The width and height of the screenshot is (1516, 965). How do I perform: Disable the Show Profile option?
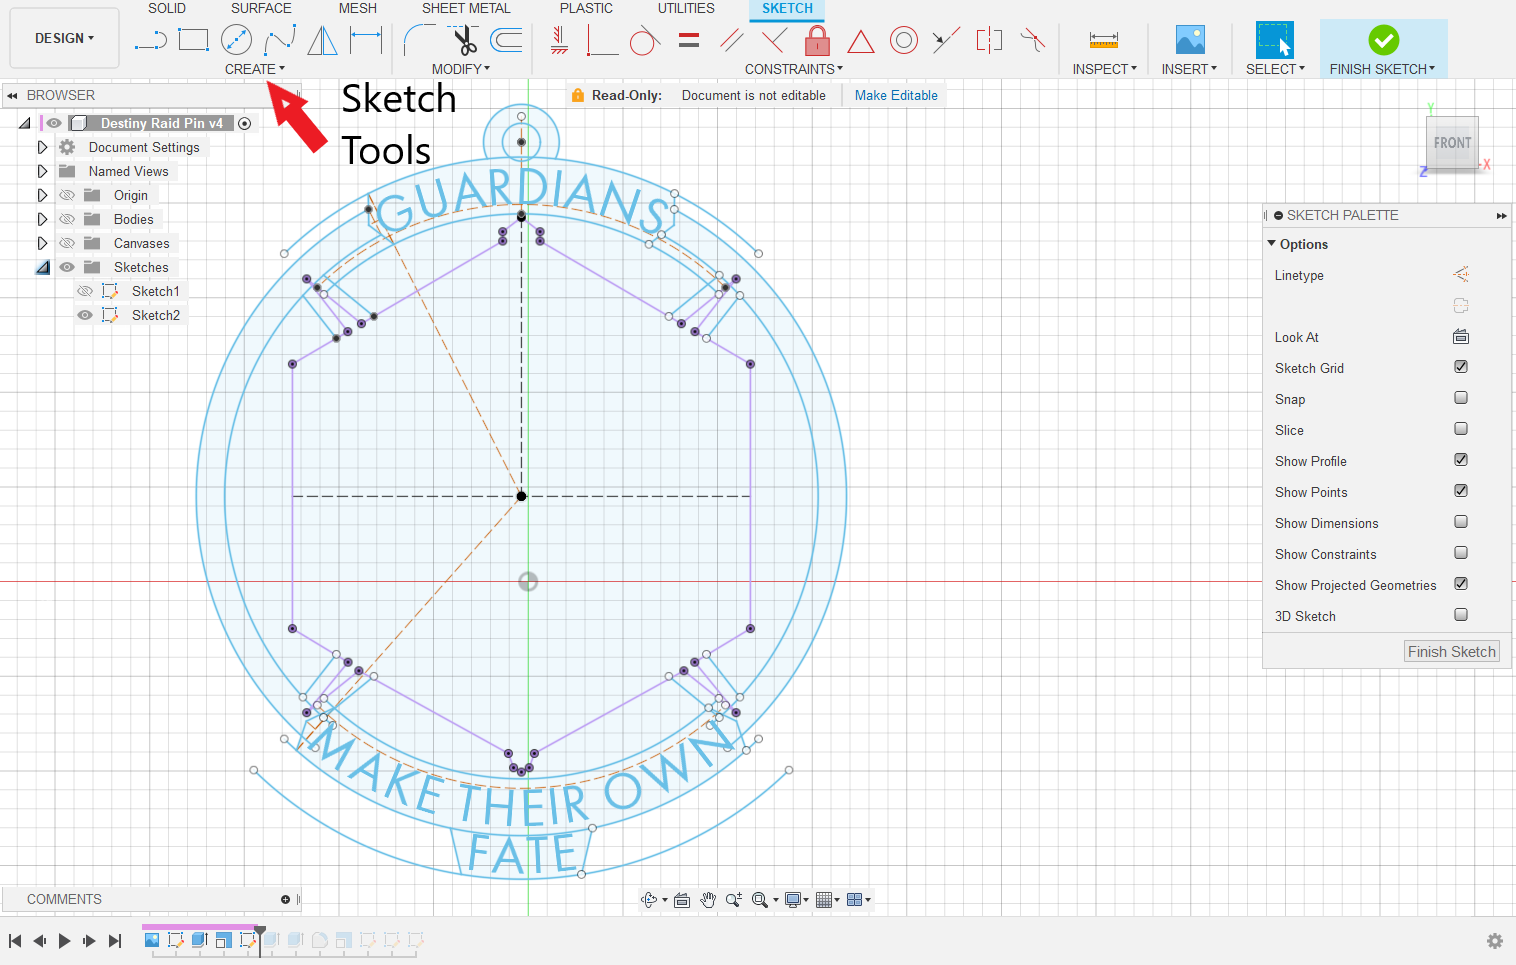click(1460, 460)
